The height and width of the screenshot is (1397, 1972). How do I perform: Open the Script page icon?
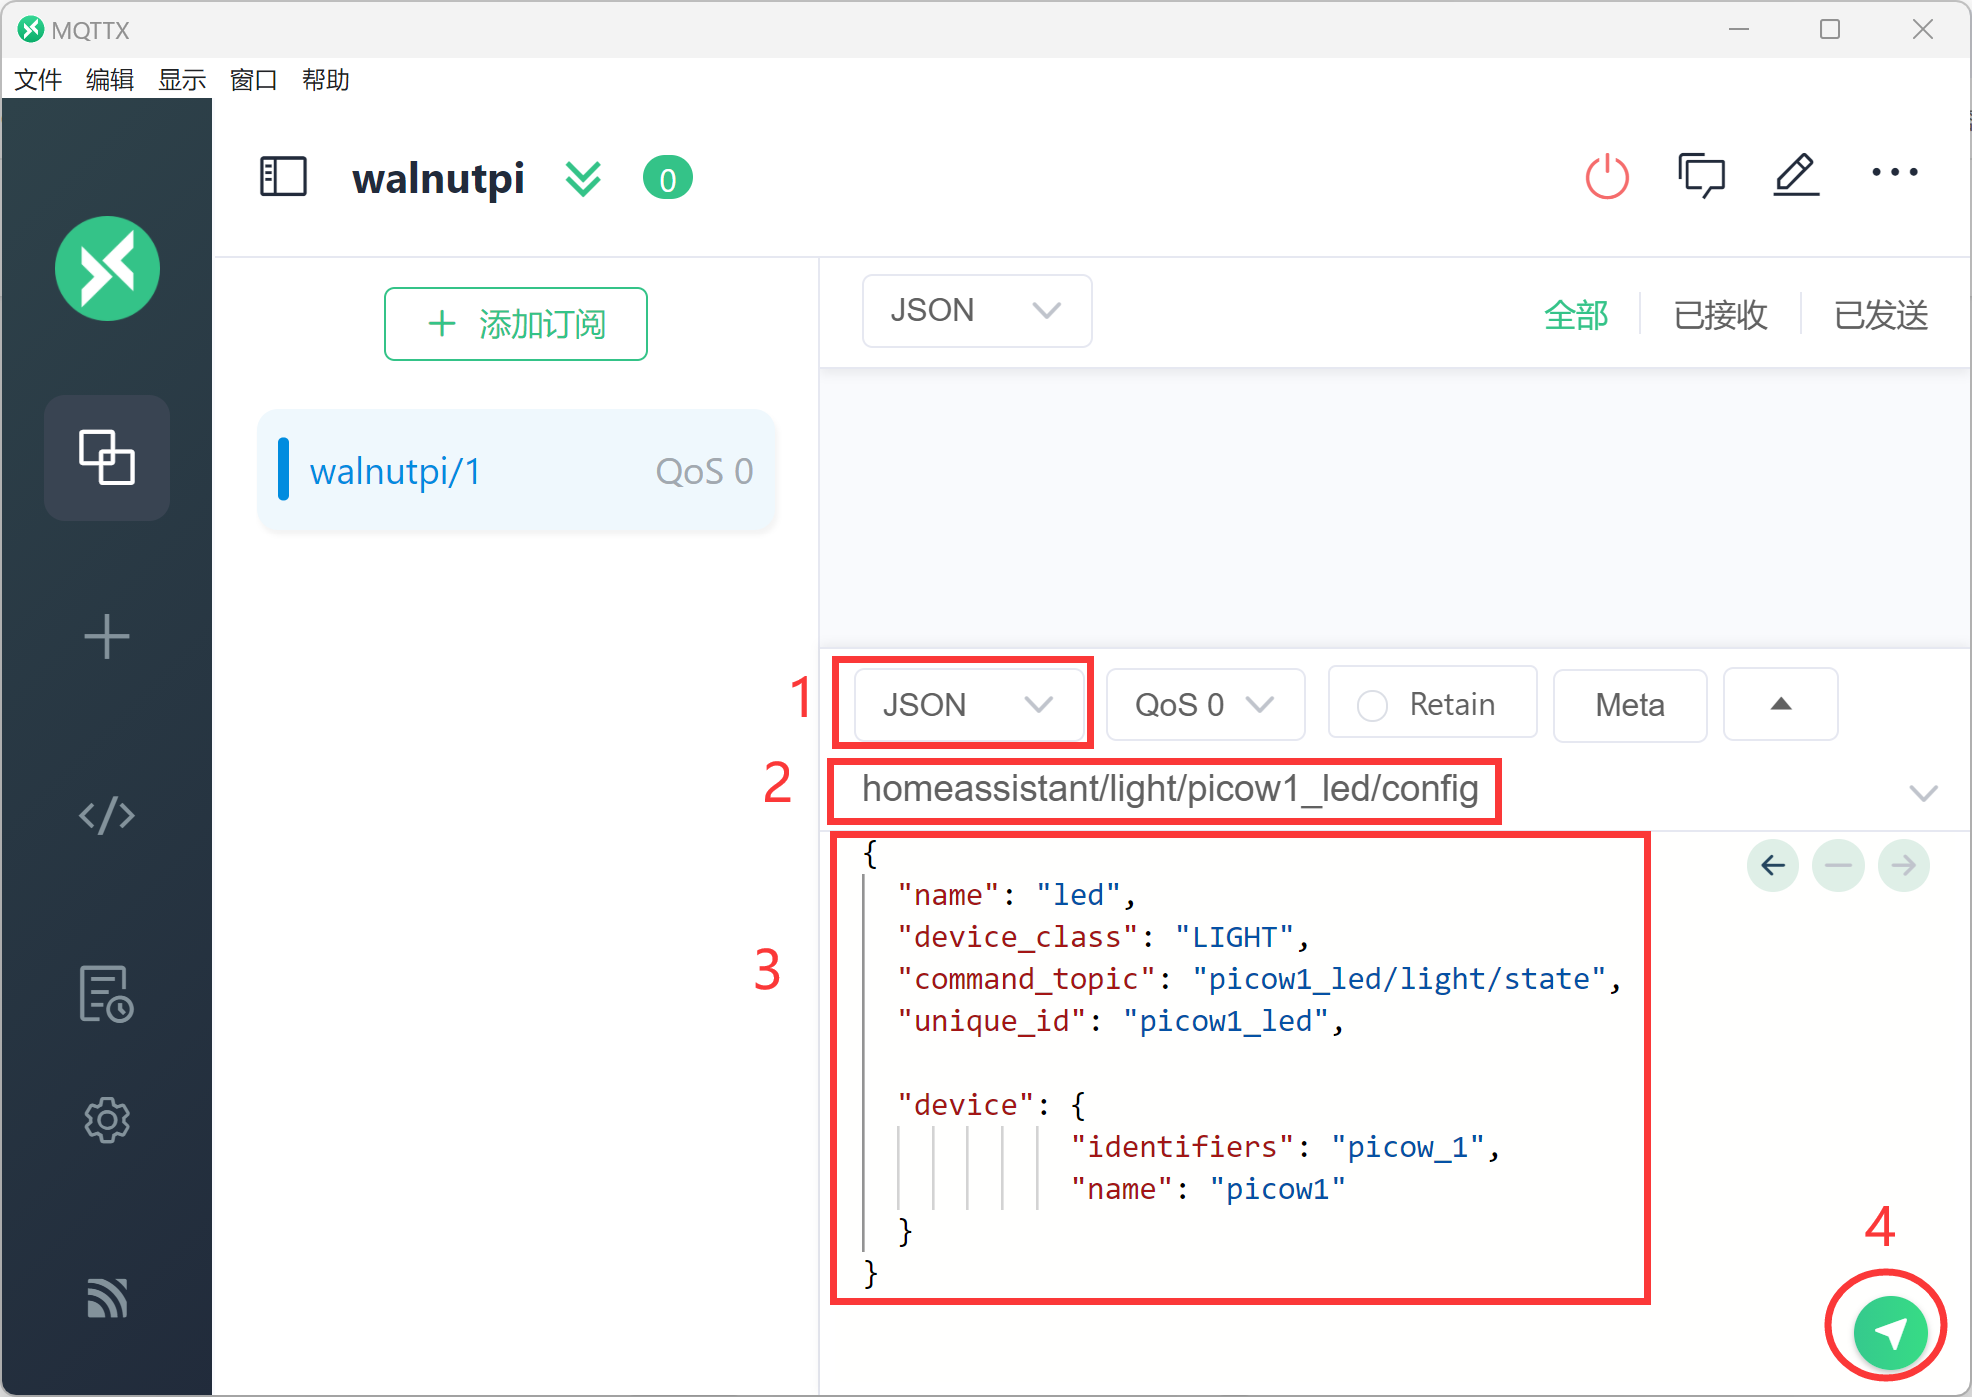click(x=107, y=815)
